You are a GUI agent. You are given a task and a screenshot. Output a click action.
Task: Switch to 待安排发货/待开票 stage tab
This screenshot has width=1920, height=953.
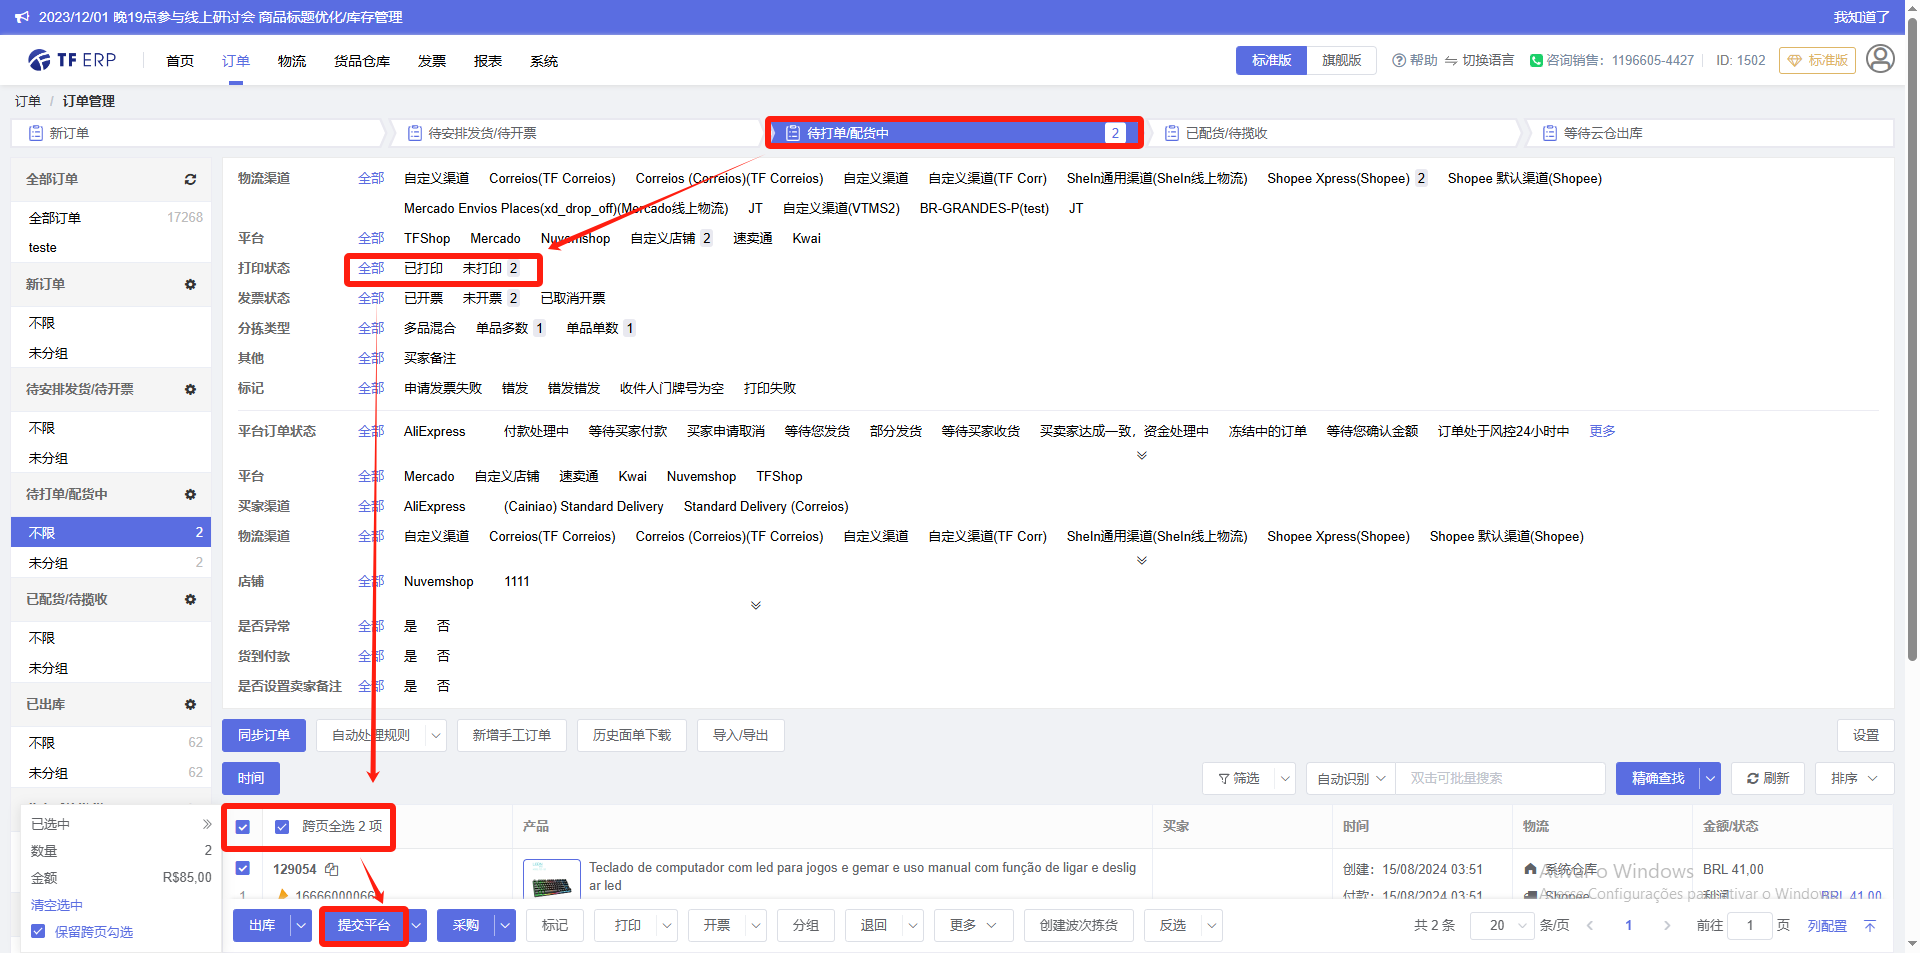(576, 133)
